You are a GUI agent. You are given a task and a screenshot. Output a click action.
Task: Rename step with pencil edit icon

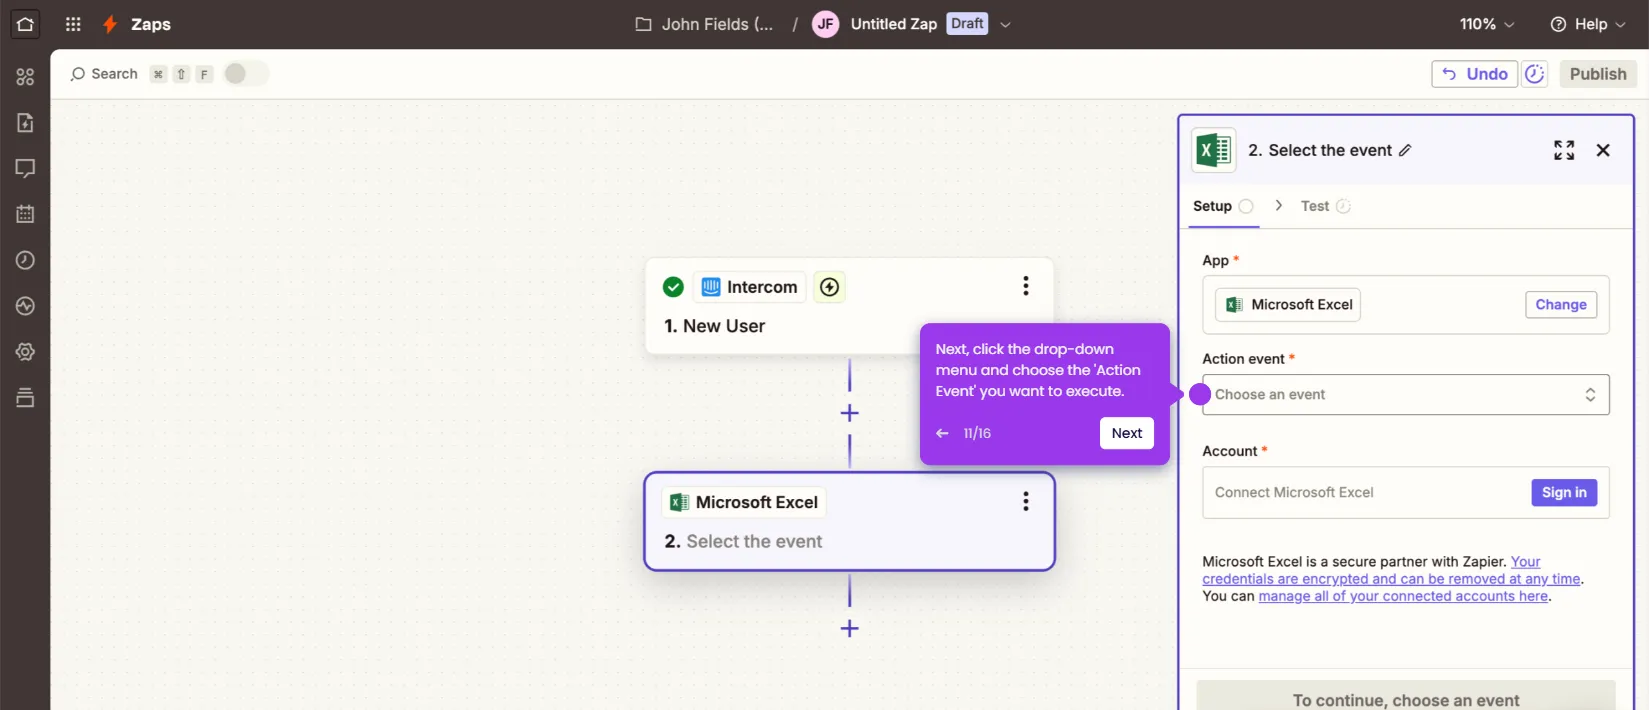coord(1405,150)
